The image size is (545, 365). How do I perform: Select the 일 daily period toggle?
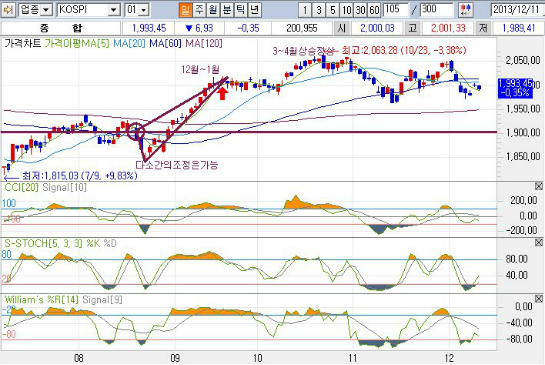coord(185,10)
